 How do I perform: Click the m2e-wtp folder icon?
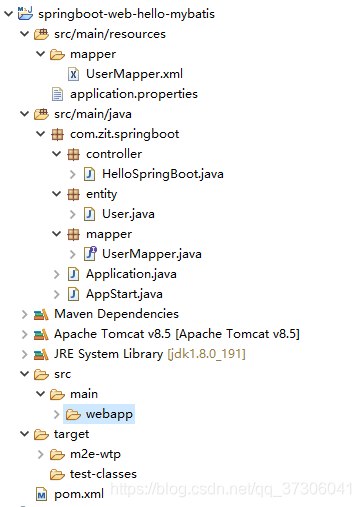click(57, 454)
